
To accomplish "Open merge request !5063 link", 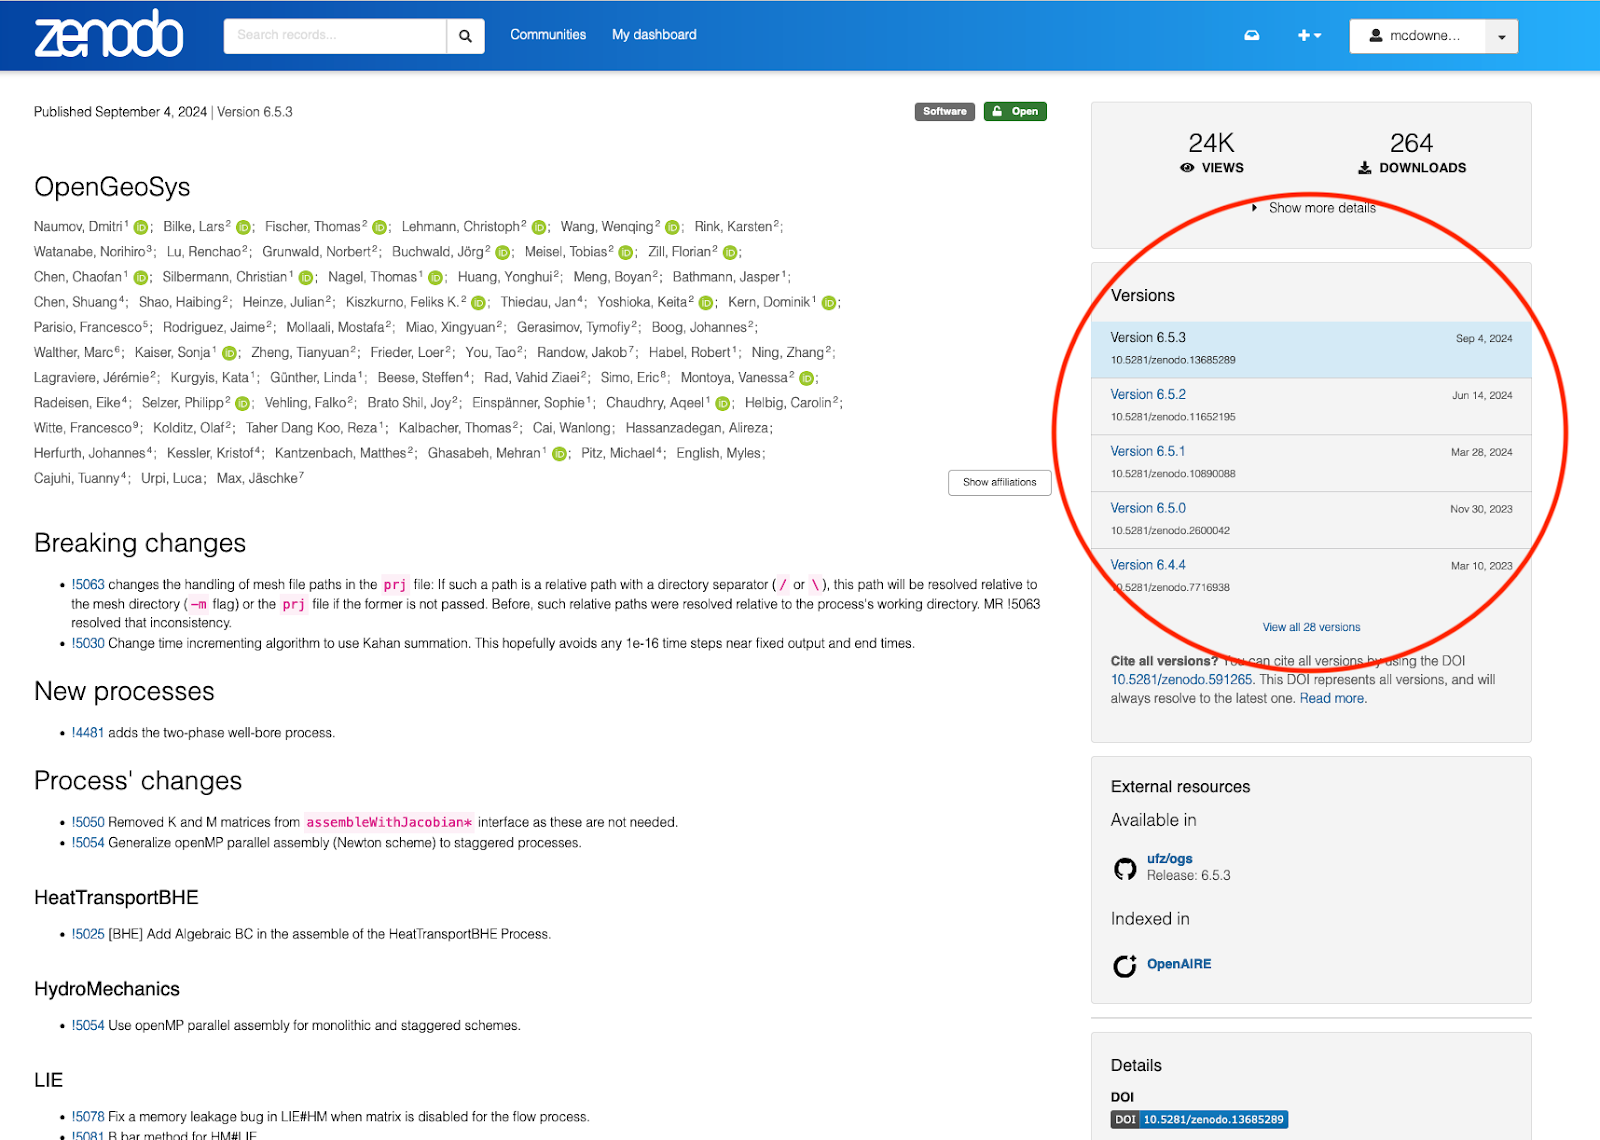I will 88,584.
